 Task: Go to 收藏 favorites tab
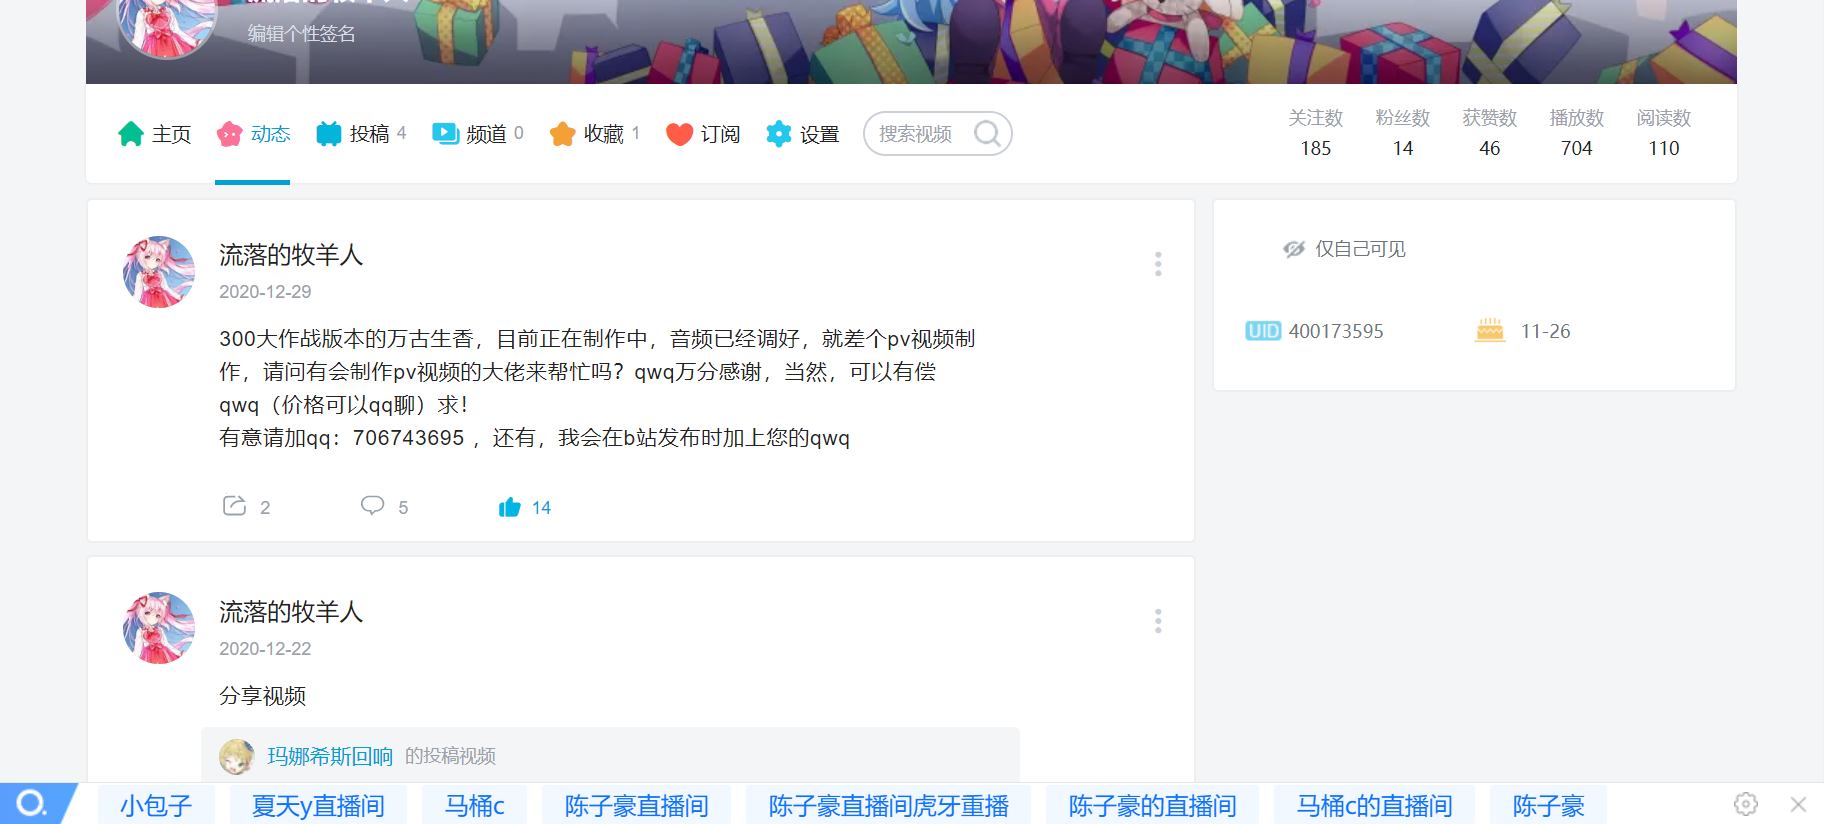tap(594, 134)
